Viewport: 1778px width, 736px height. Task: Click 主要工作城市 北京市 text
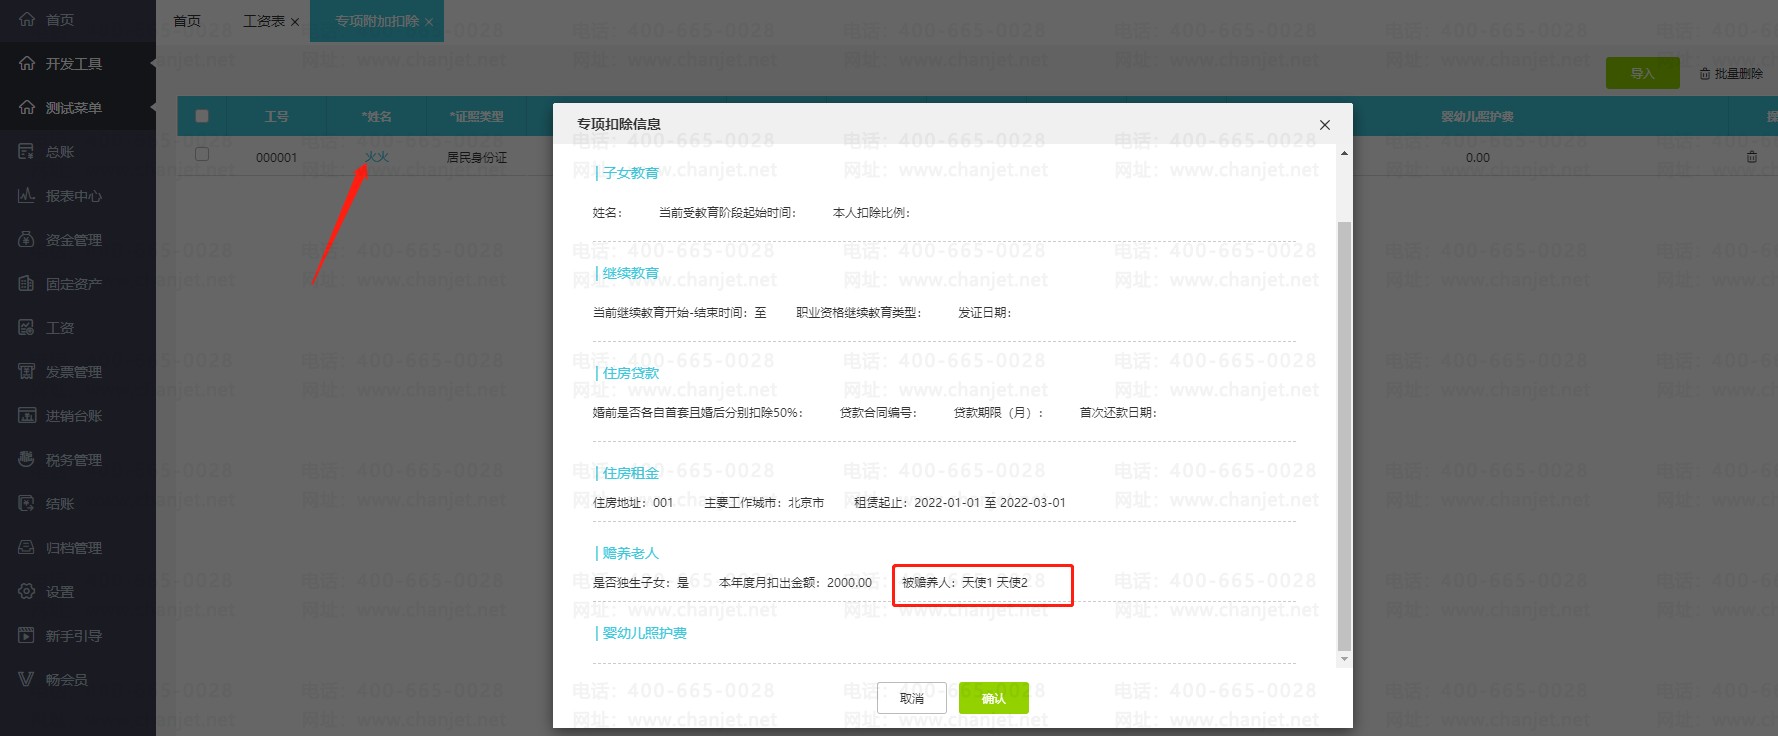point(764,503)
